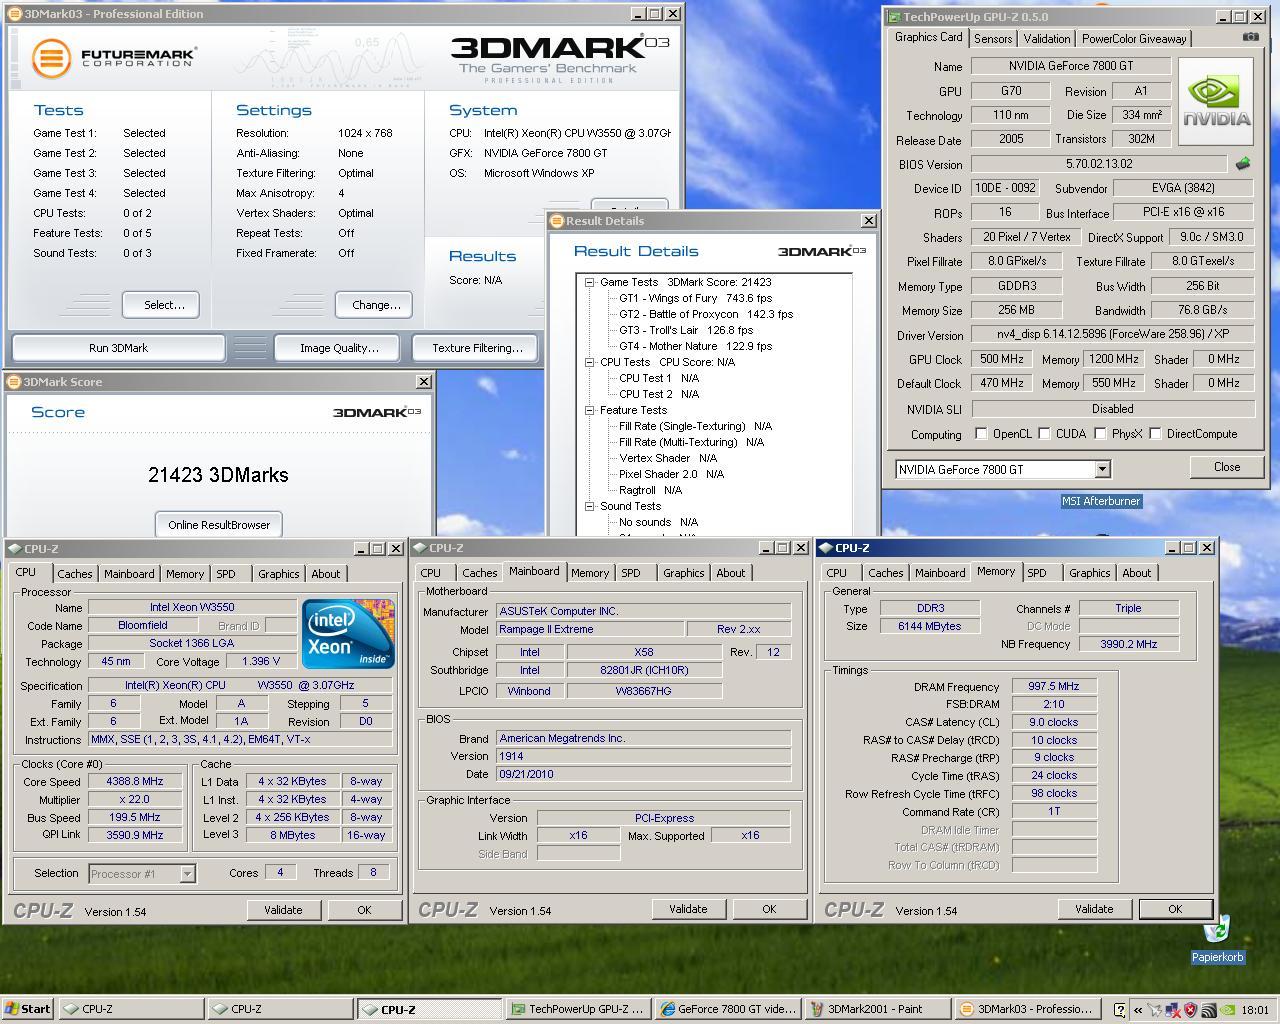Open the Processor #1 selection dropdown

(187, 874)
